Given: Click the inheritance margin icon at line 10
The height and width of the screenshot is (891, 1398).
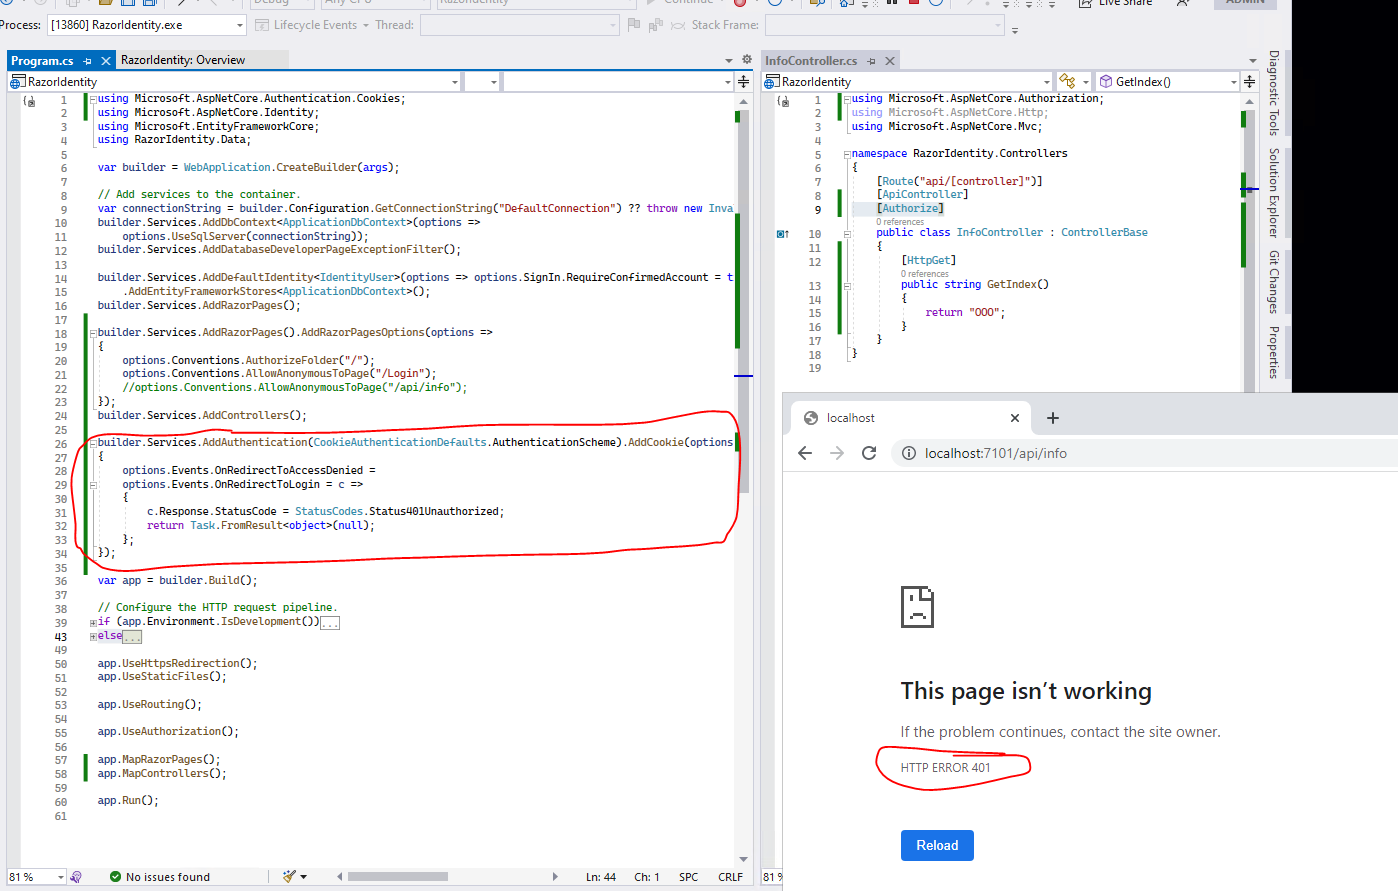Looking at the screenshot, I should 783,234.
